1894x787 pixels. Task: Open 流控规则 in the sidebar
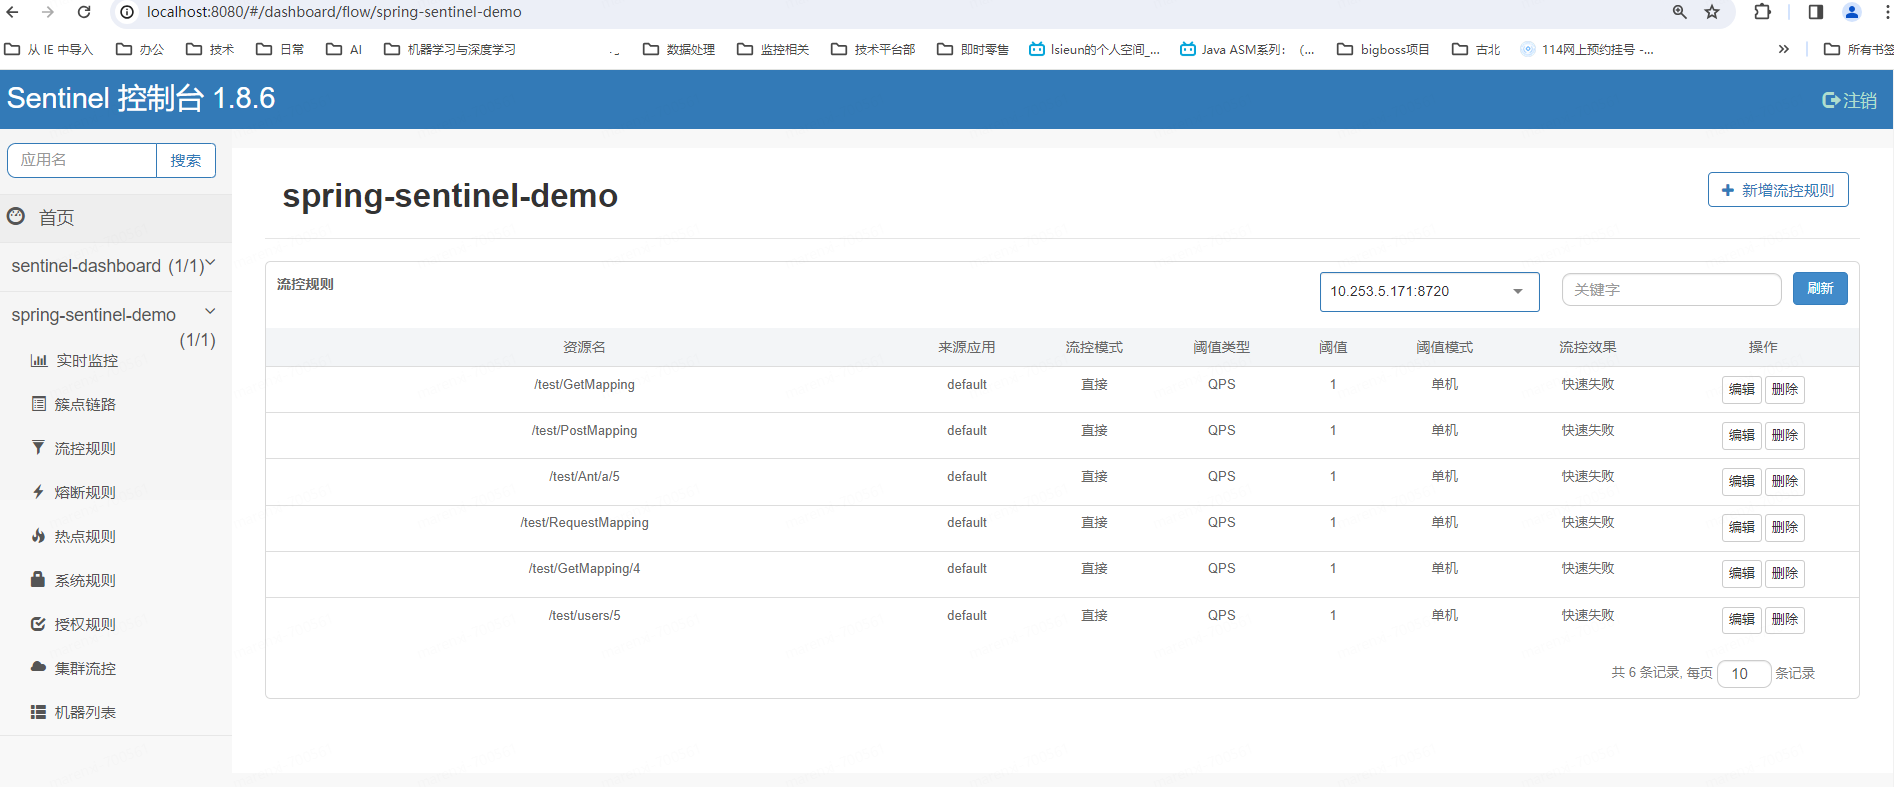pyautogui.click(x=85, y=448)
